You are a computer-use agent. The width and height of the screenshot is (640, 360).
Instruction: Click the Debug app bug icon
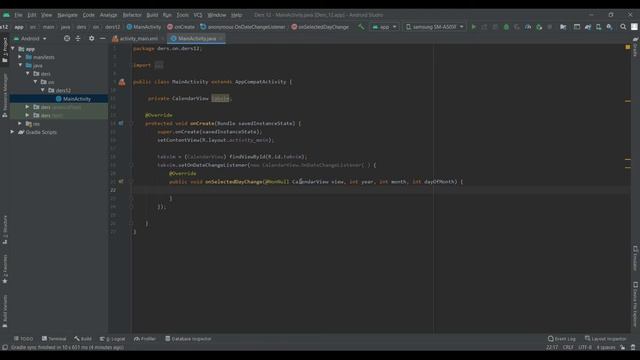(x=506, y=27)
